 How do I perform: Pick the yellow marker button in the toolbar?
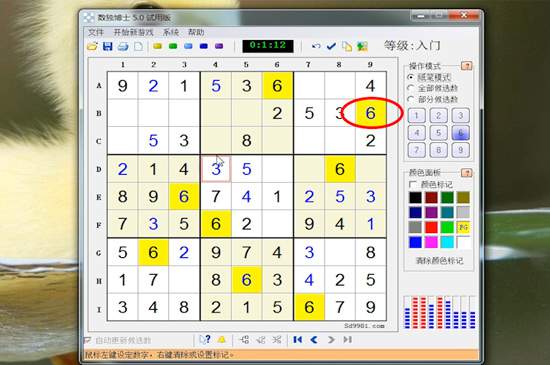click(157, 46)
